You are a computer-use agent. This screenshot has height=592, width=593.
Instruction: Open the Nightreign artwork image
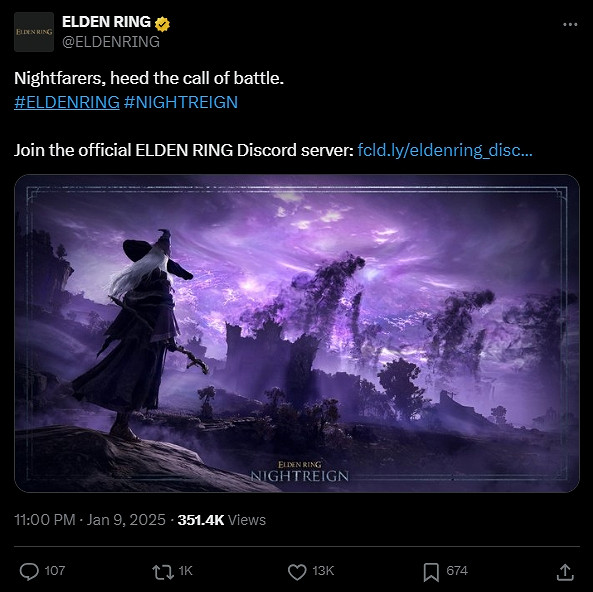tap(297, 333)
